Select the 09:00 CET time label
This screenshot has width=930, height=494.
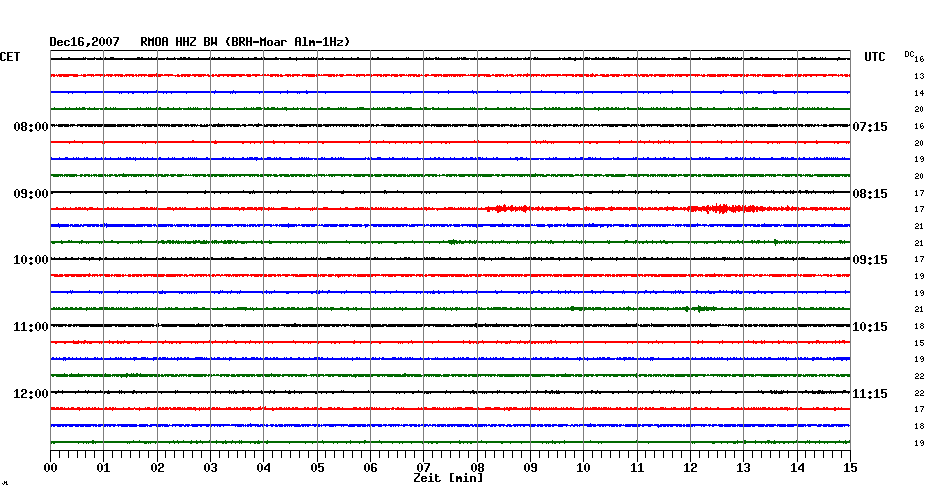[31, 193]
